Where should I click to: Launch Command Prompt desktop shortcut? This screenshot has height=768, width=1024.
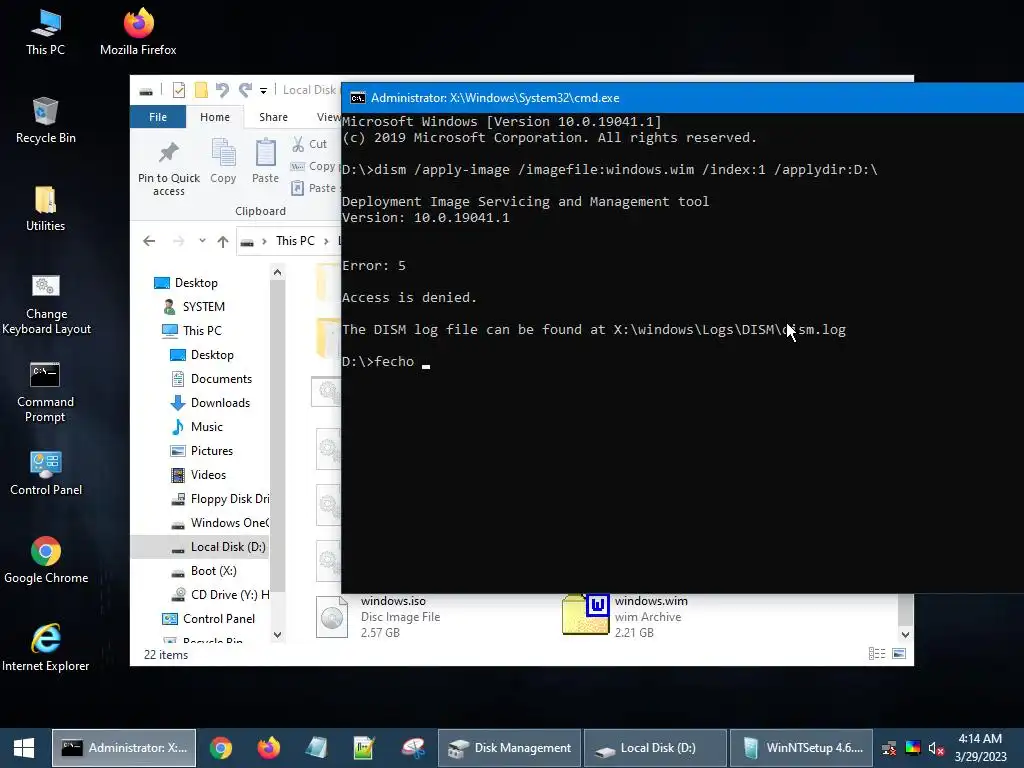[x=45, y=392]
